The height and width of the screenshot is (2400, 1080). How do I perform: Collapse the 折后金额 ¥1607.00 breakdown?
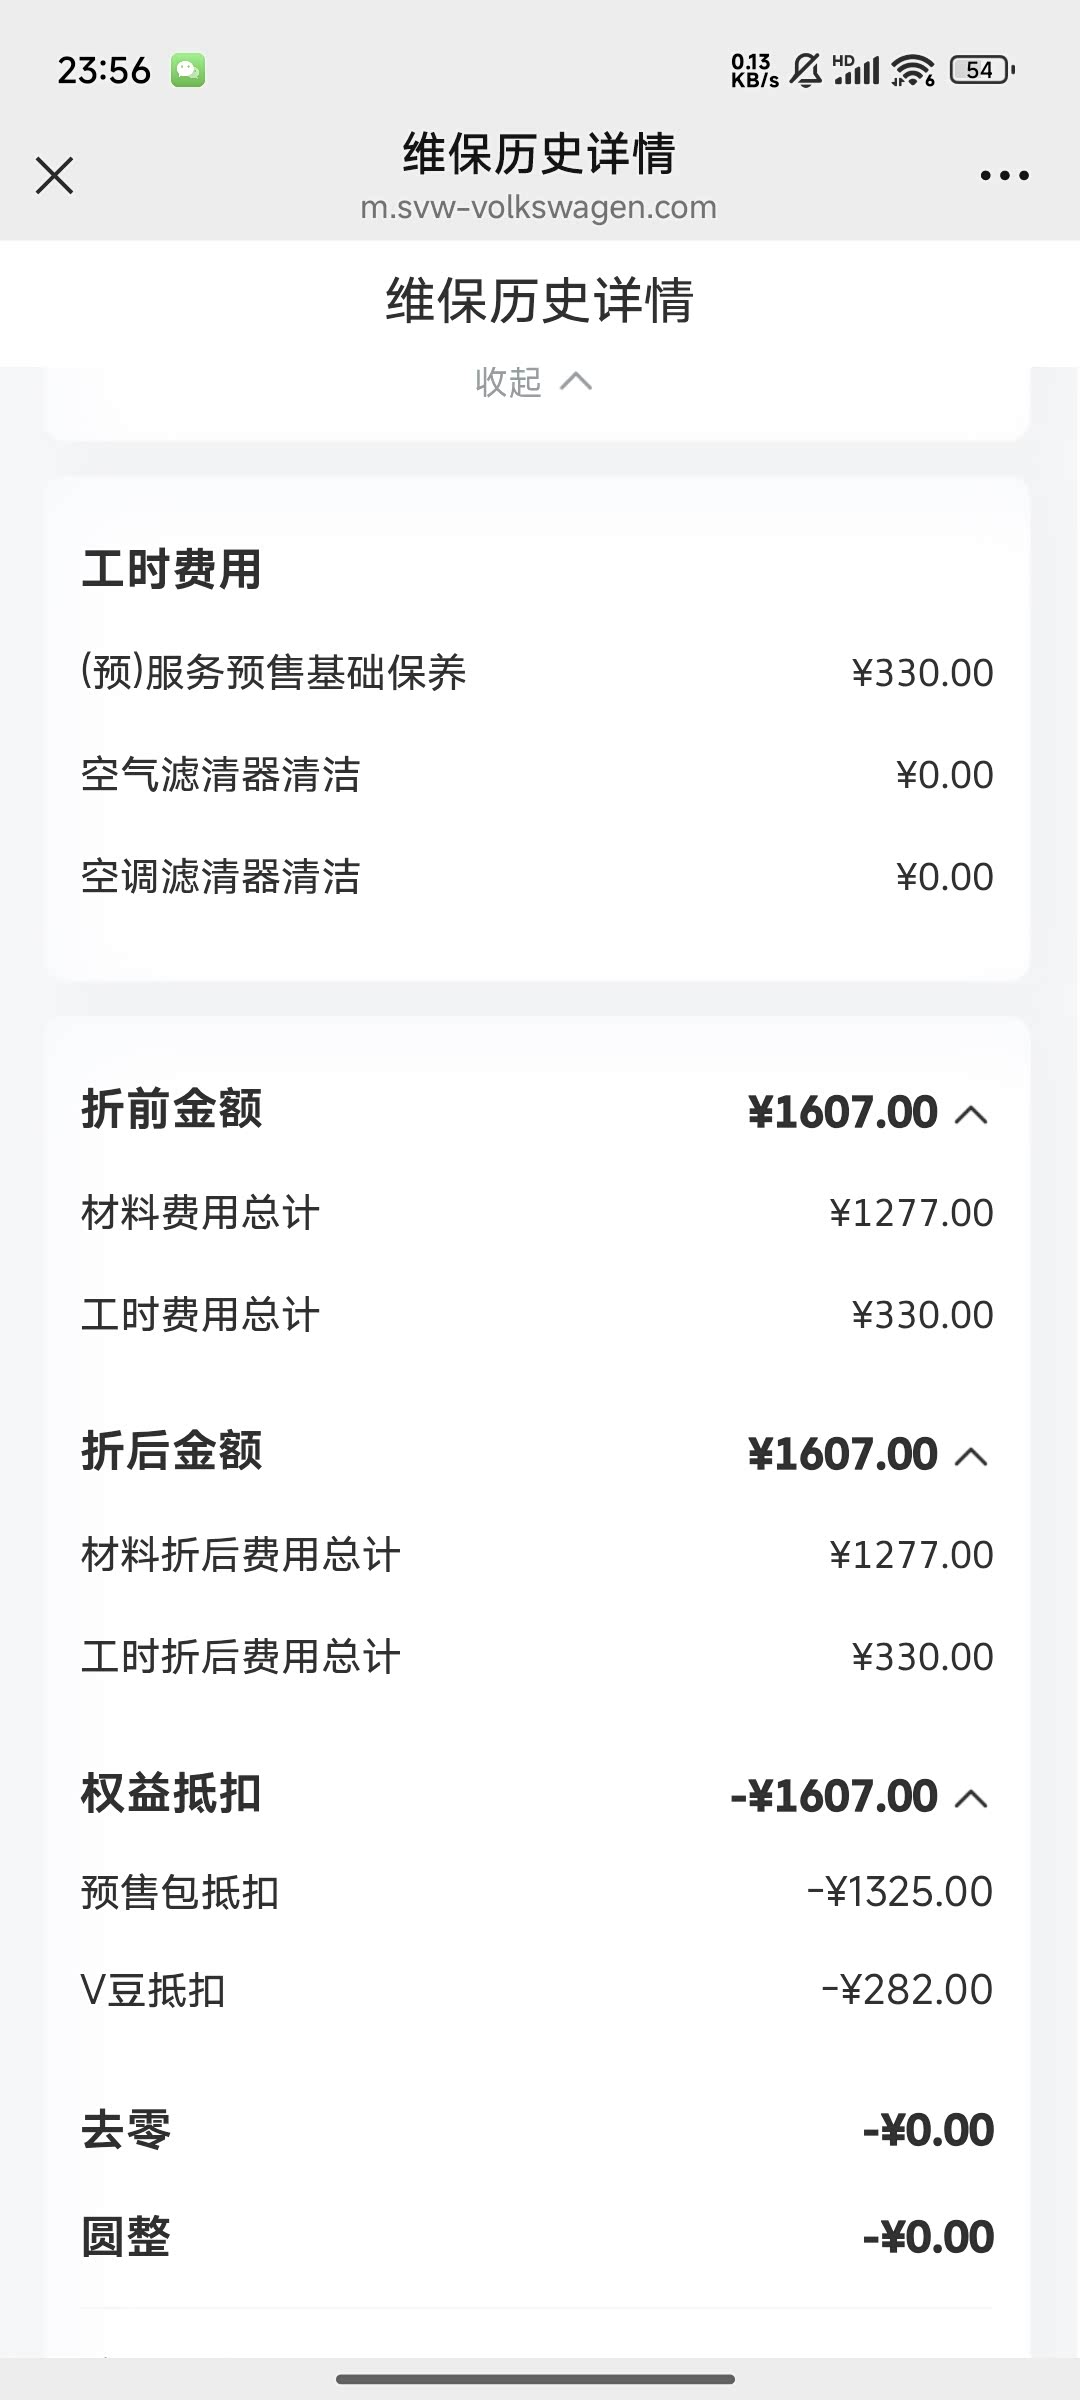tap(971, 1456)
